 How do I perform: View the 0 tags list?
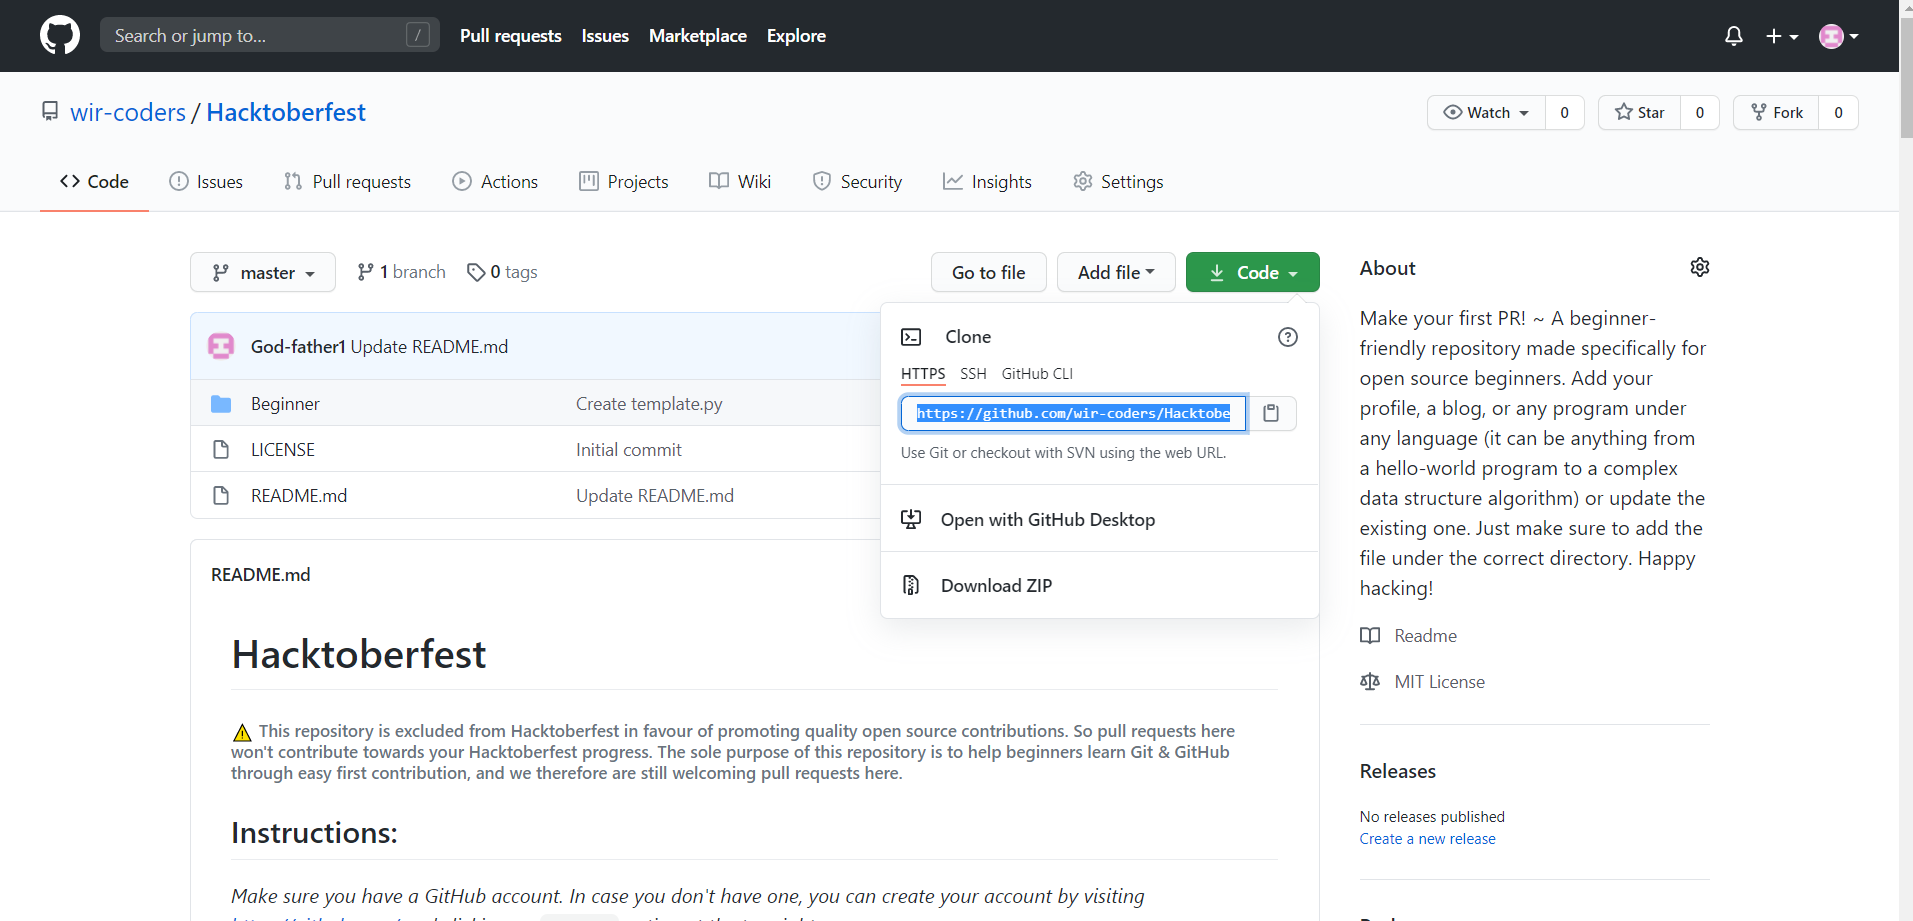[x=502, y=272]
